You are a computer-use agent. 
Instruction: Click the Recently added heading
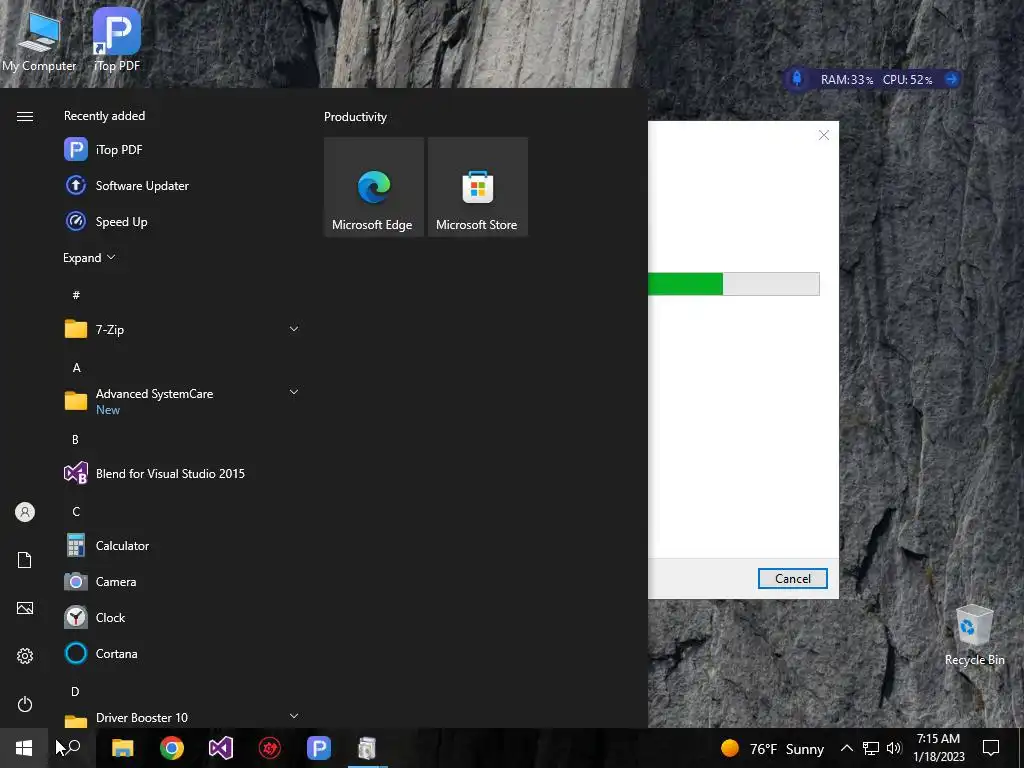click(x=104, y=116)
